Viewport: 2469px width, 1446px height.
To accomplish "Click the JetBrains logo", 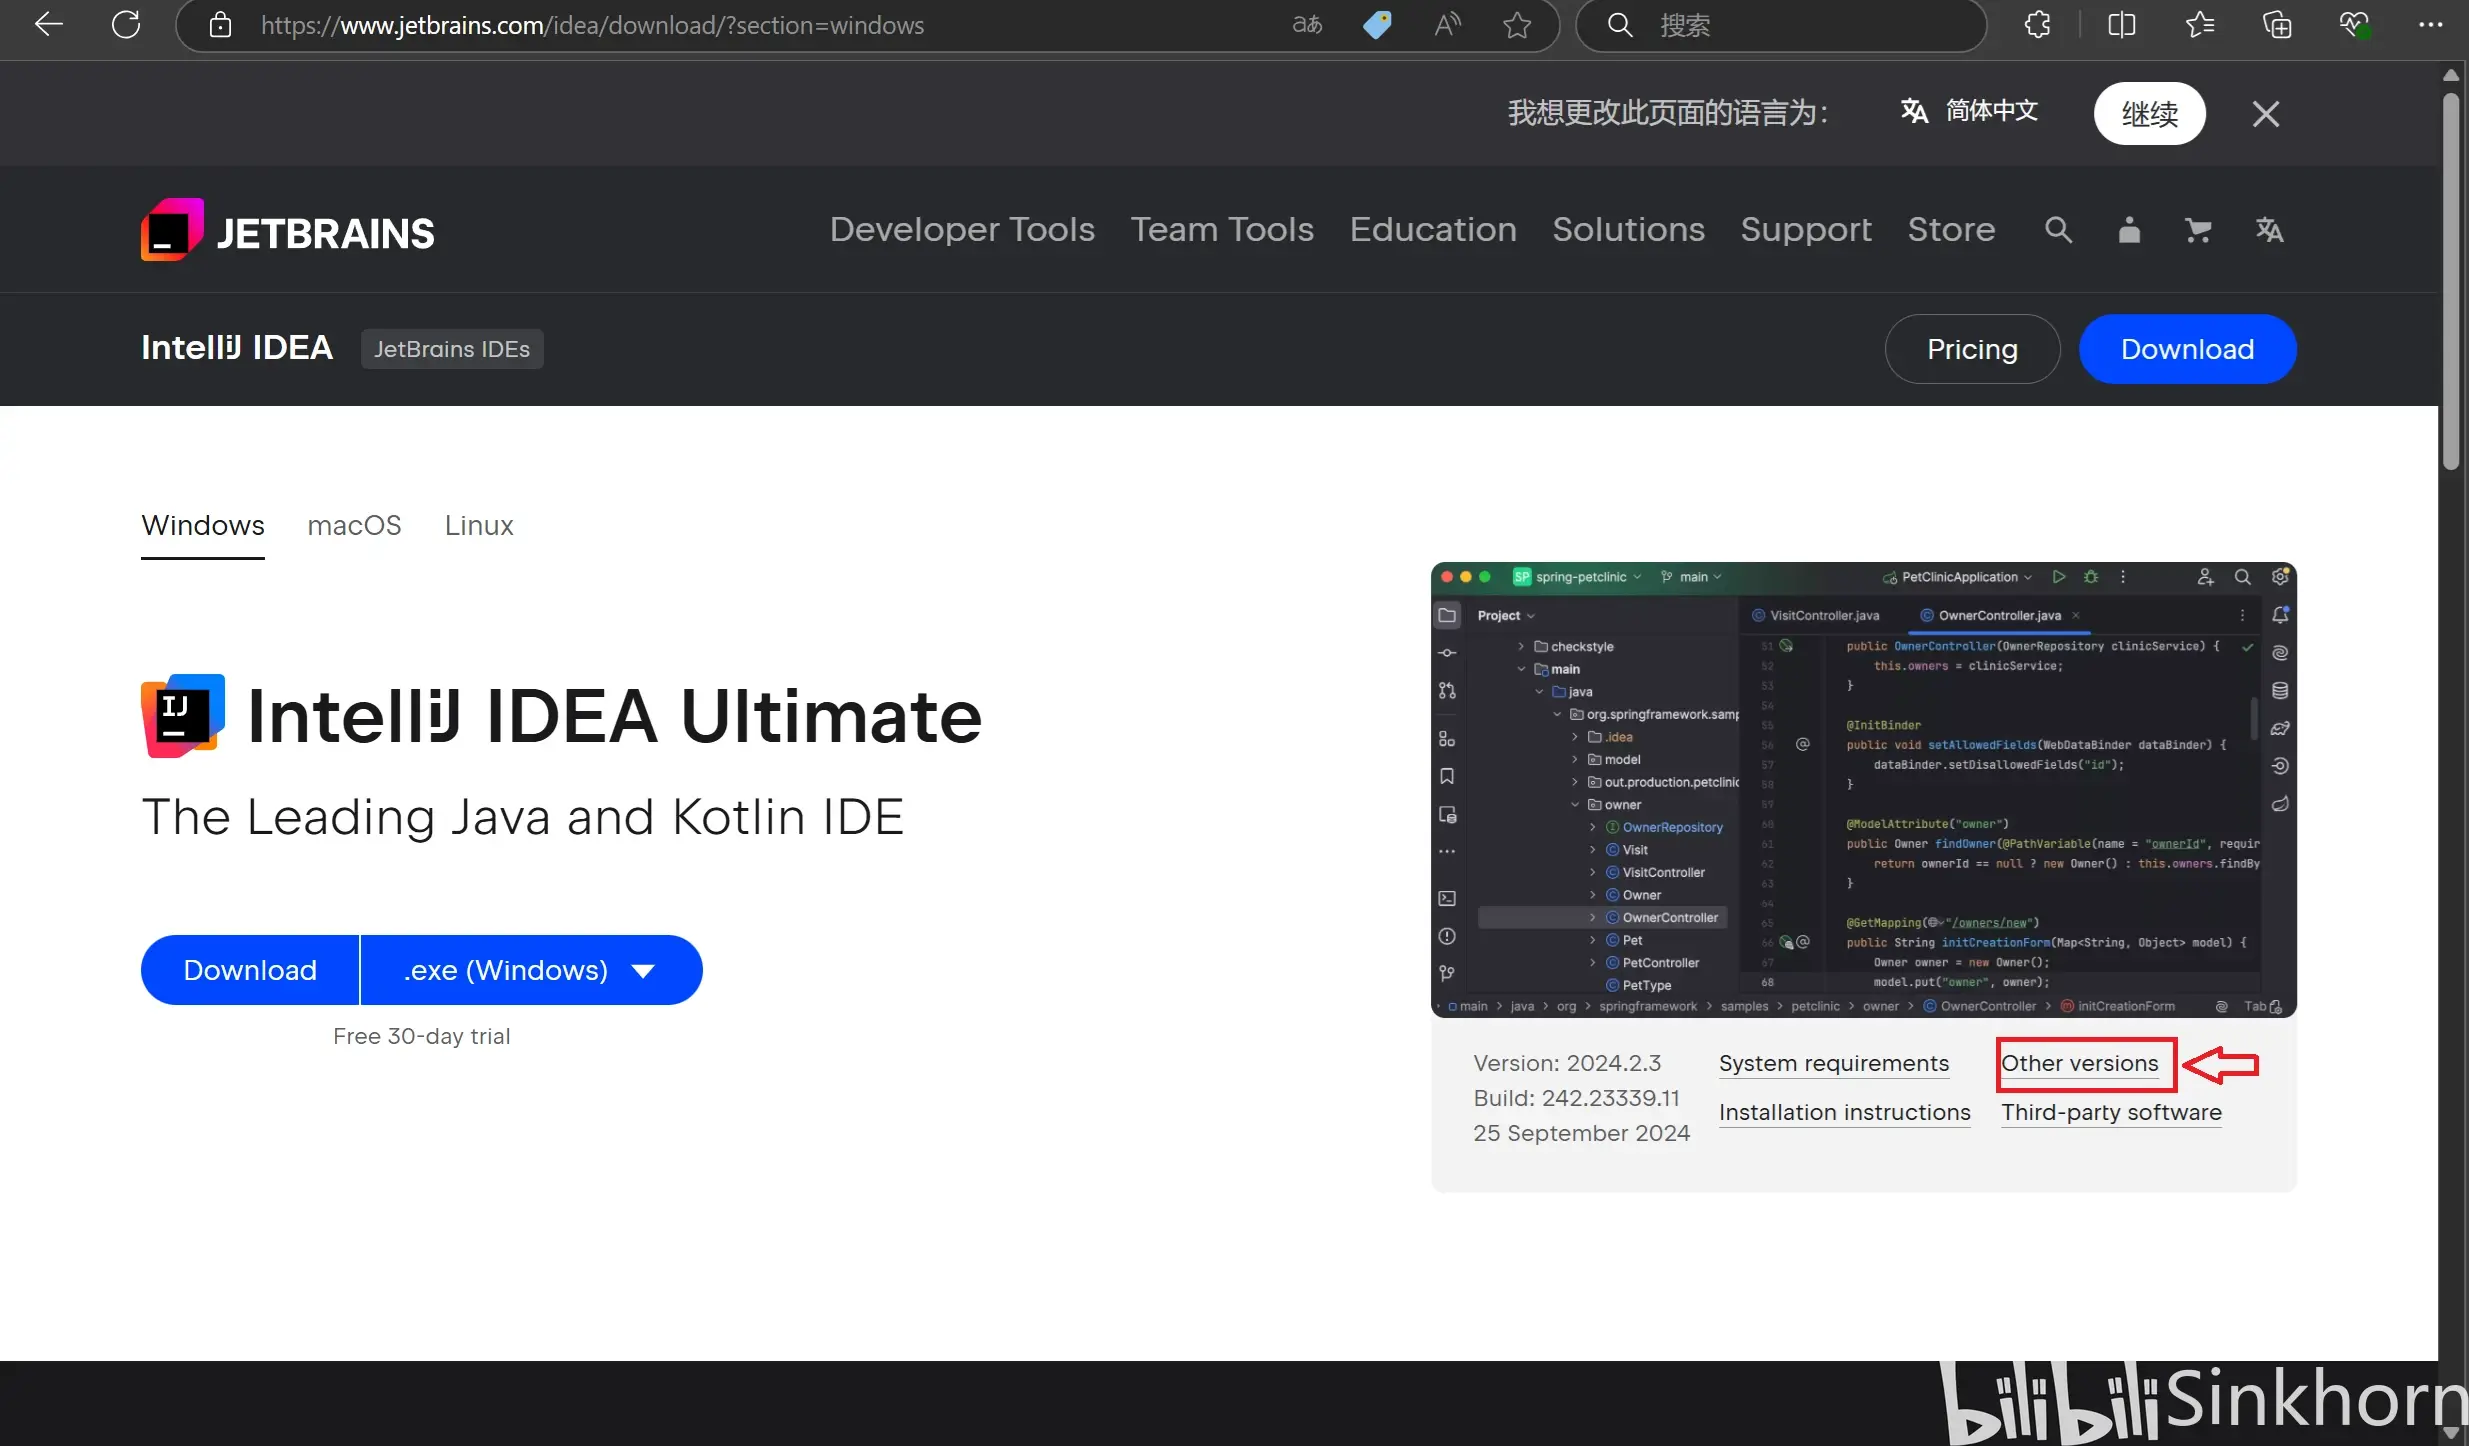I will pyautogui.click(x=288, y=230).
